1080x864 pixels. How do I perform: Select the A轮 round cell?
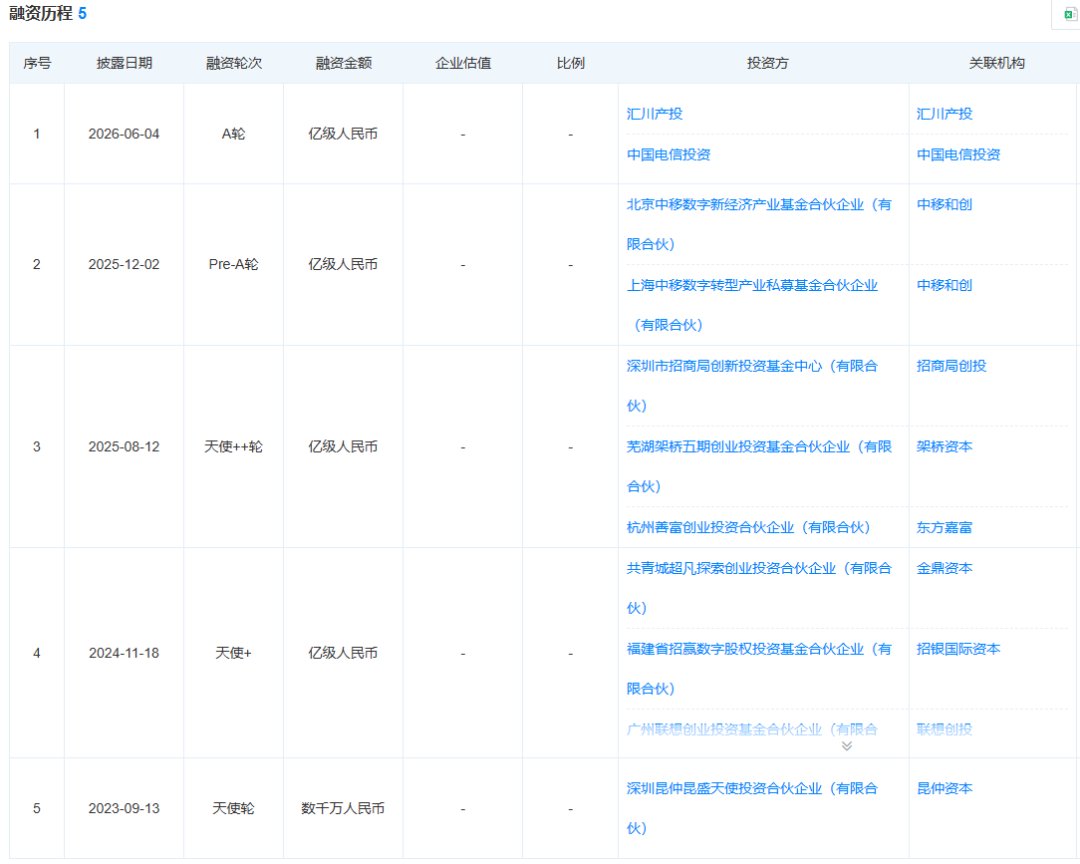point(233,134)
